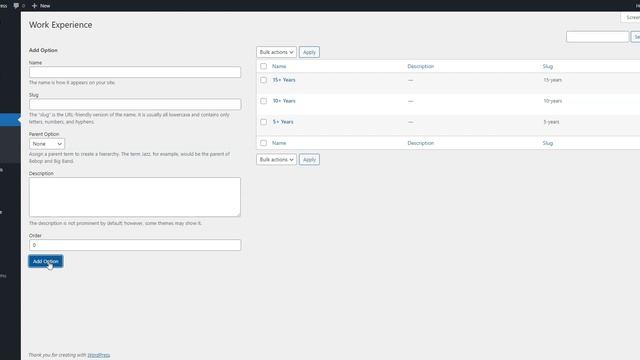Screen dimensions: 640x360
Task: Open the 15+ Years option link
Action: [x=284, y=80]
